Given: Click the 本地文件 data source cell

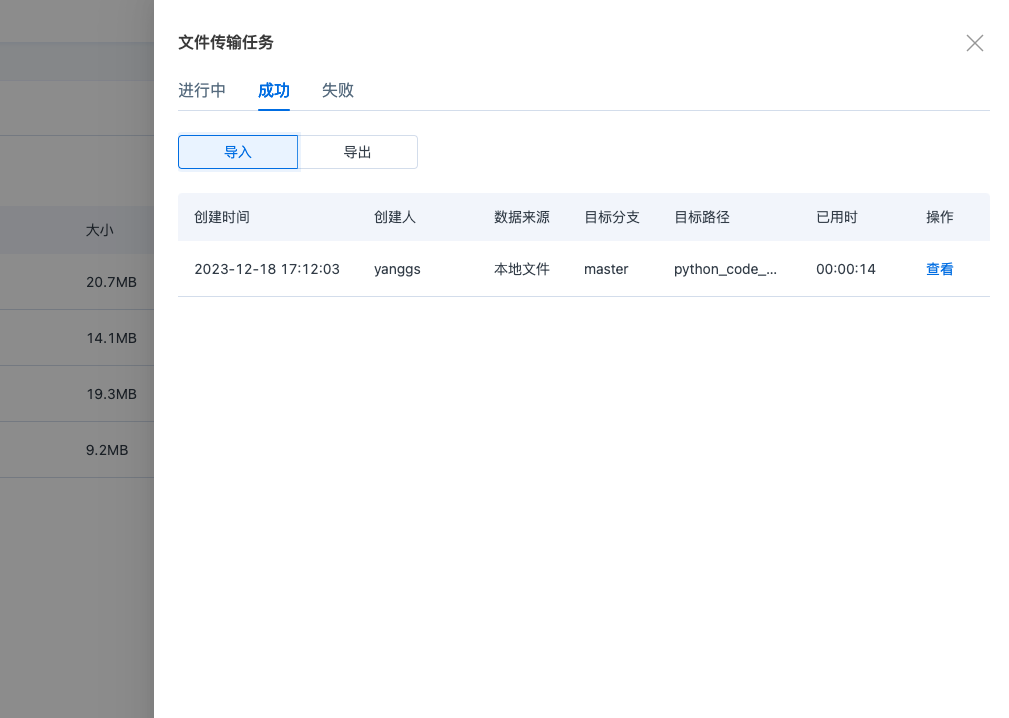Looking at the screenshot, I should coord(521,269).
